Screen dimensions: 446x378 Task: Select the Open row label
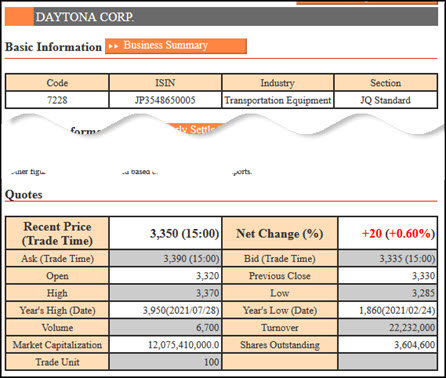tap(57, 276)
